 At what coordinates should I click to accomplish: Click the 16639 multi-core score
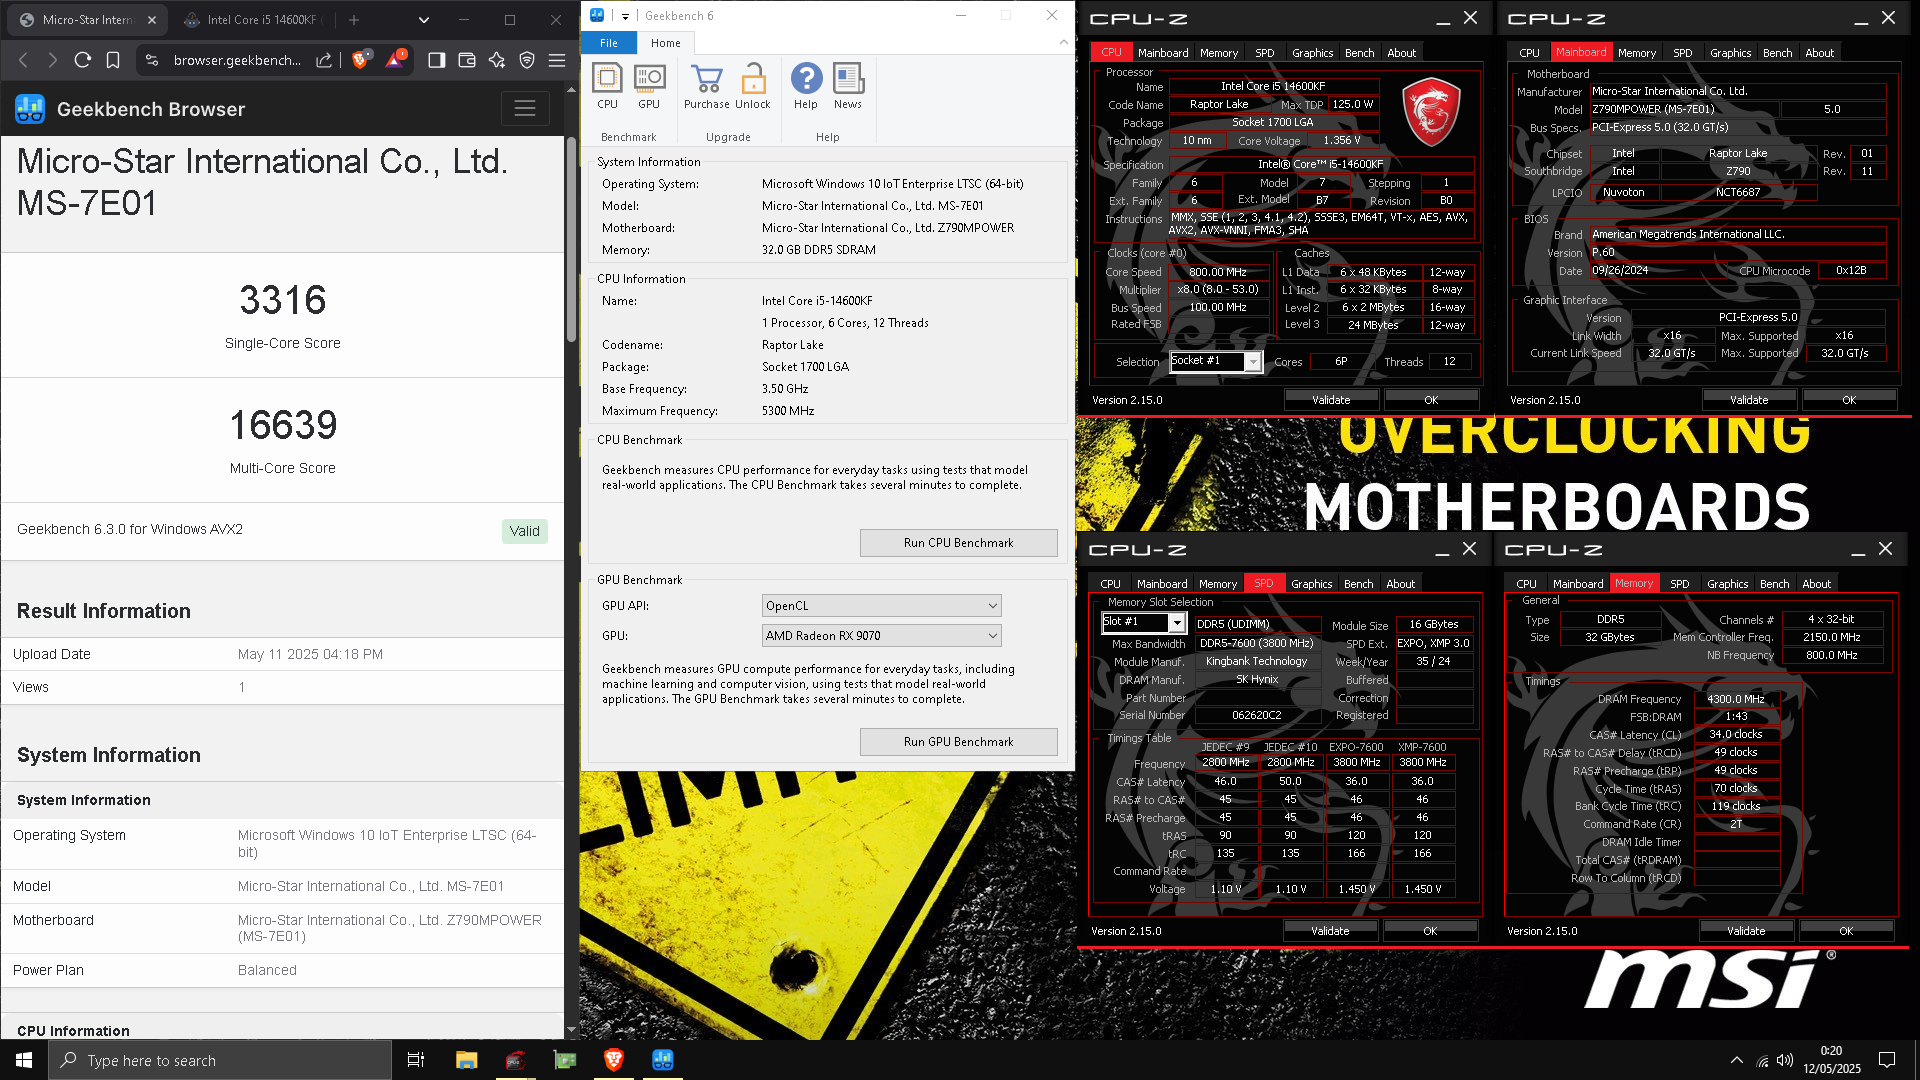pyautogui.click(x=283, y=425)
